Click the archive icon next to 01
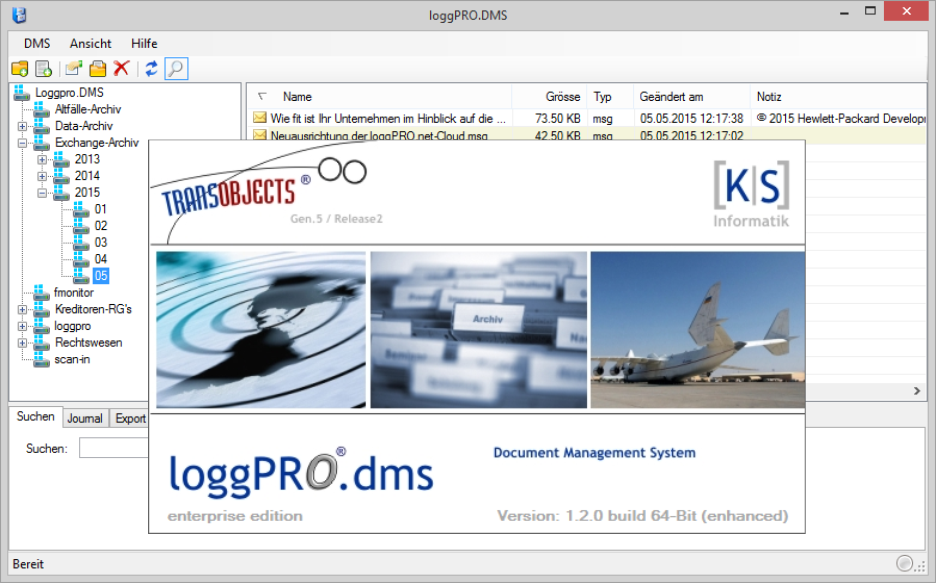This screenshot has width=936, height=583. (x=81, y=209)
